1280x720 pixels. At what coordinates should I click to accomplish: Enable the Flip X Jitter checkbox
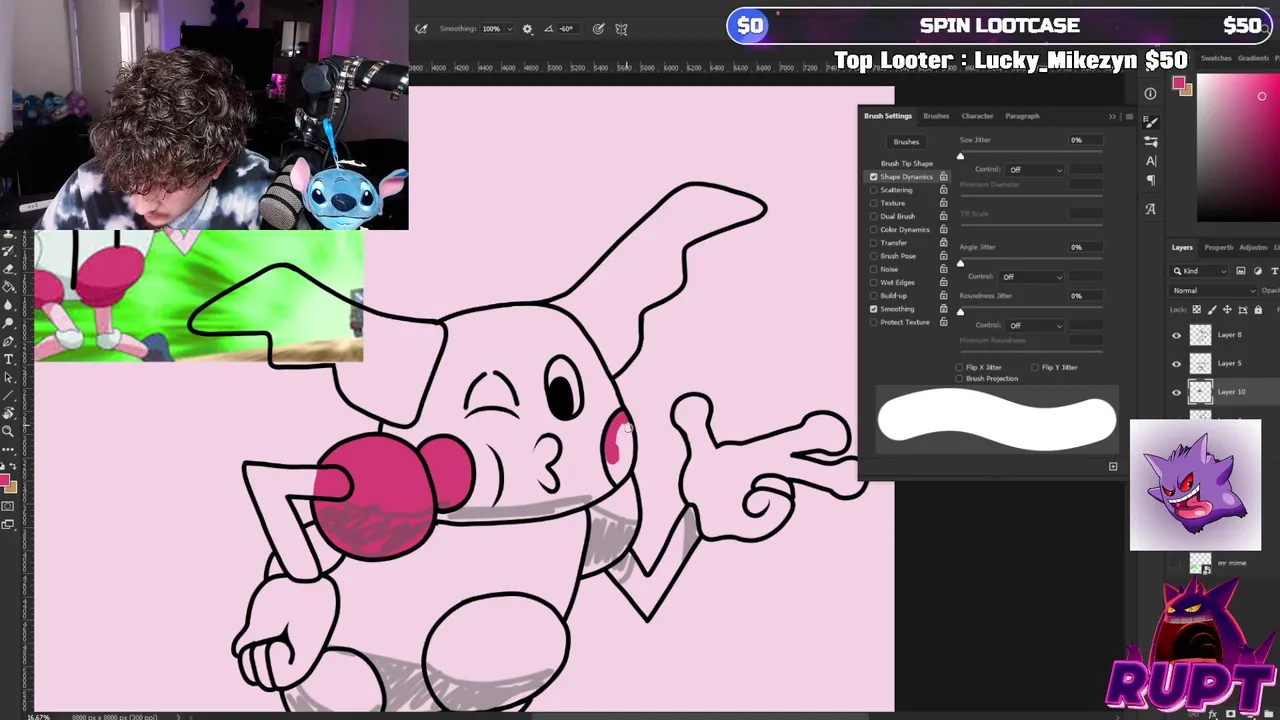[959, 367]
